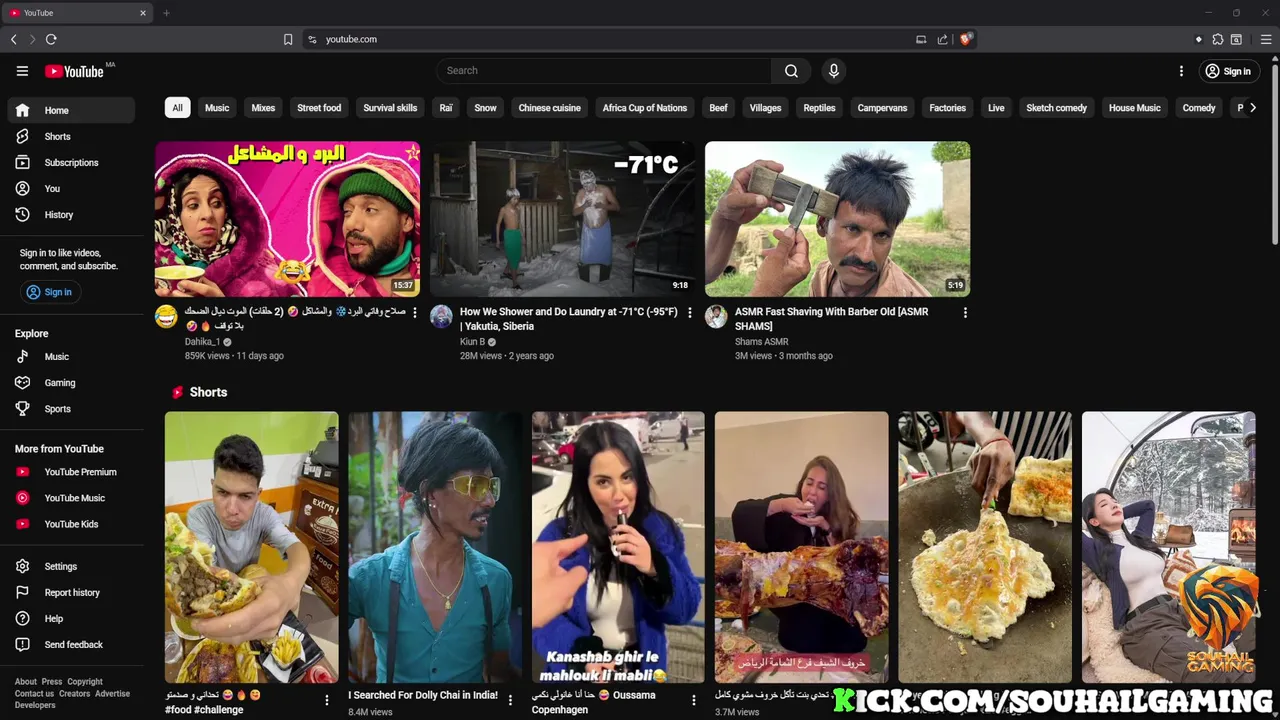1280x720 pixels.
Task: Click Sign in button in header
Action: click(x=1227, y=71)
